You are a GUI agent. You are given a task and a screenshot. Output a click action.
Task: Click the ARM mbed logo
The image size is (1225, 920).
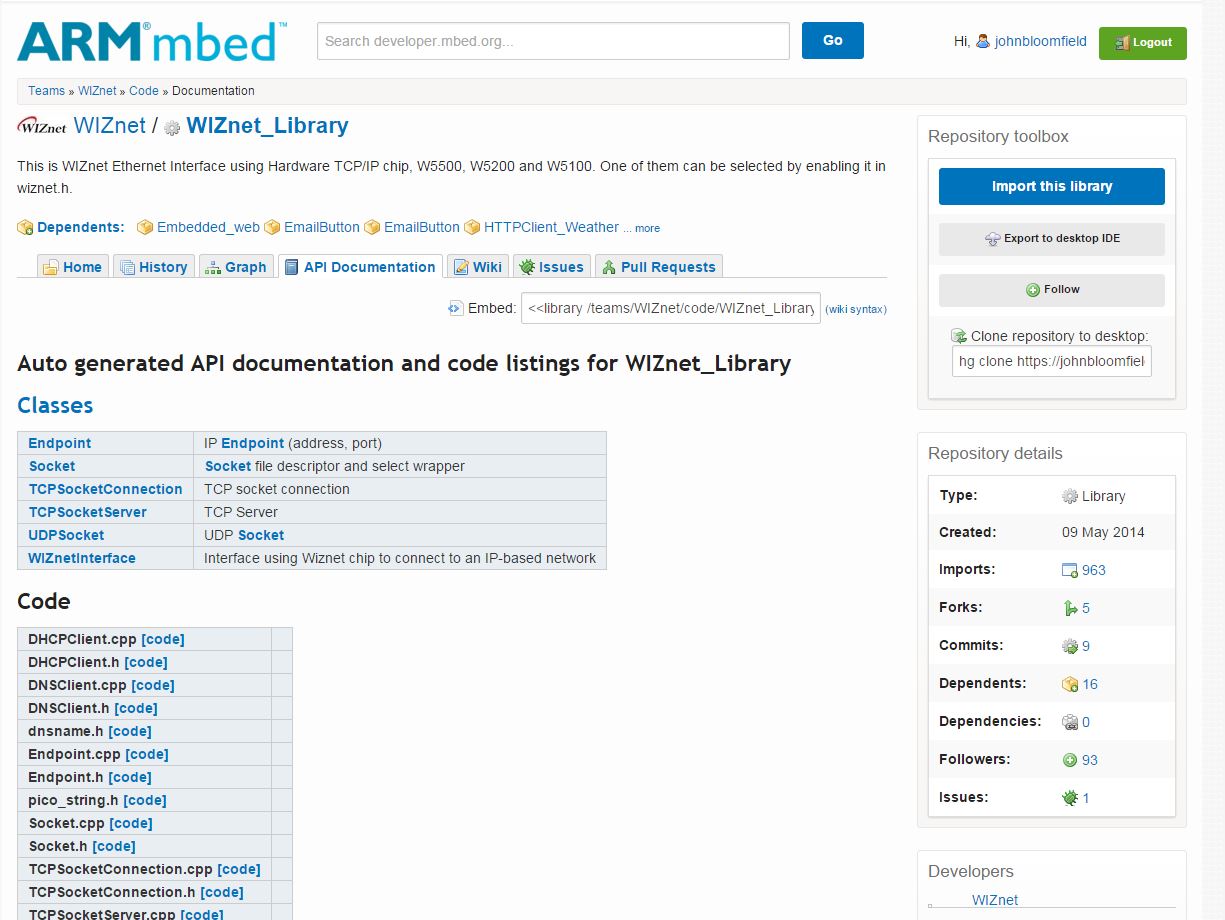point(152,41)
